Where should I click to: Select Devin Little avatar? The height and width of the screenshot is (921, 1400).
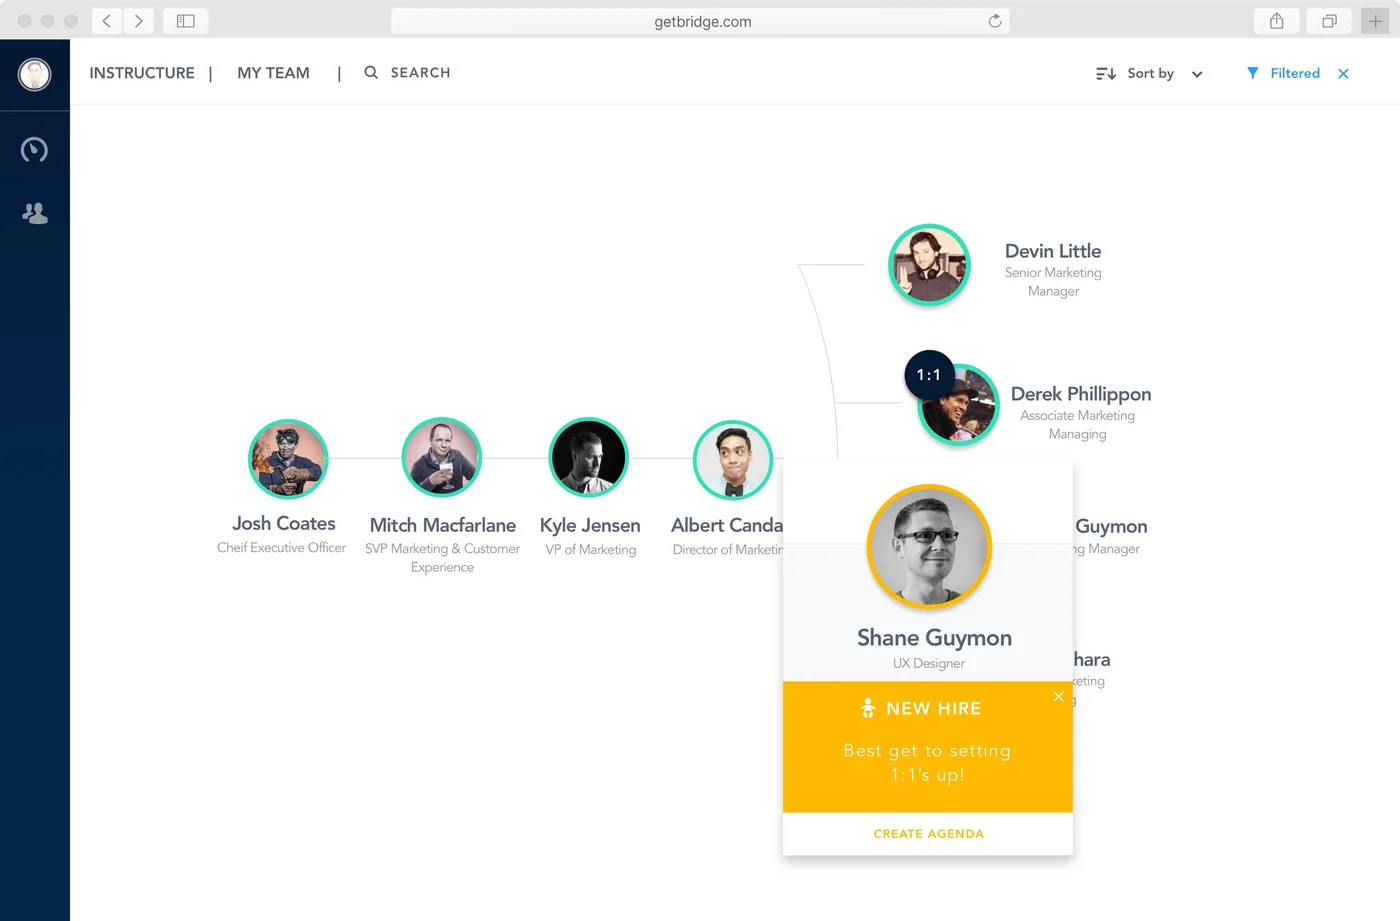[x=929, y=265]
